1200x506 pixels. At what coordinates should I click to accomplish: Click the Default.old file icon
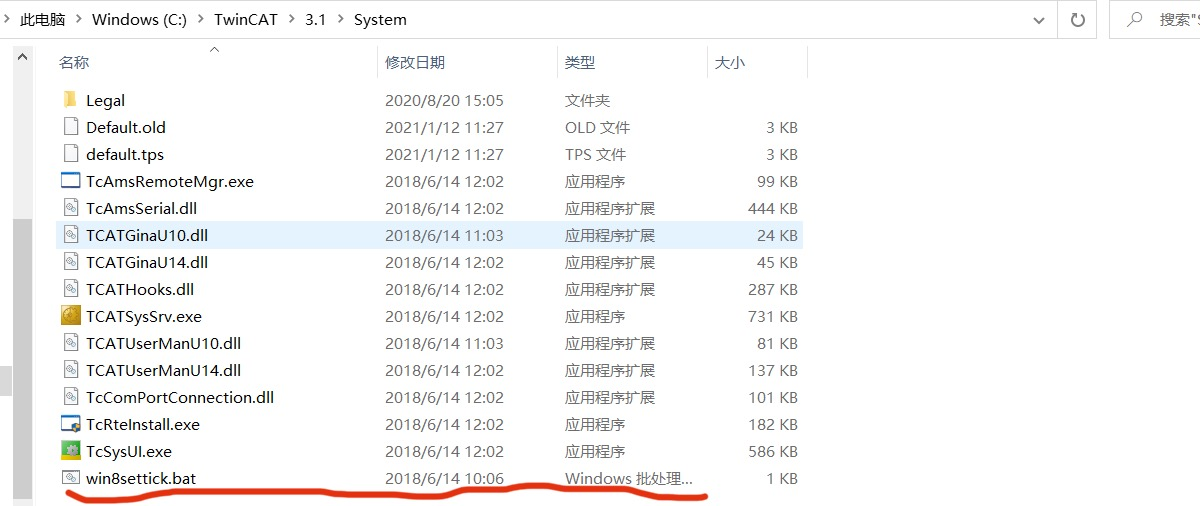click(x=70, y=127)
